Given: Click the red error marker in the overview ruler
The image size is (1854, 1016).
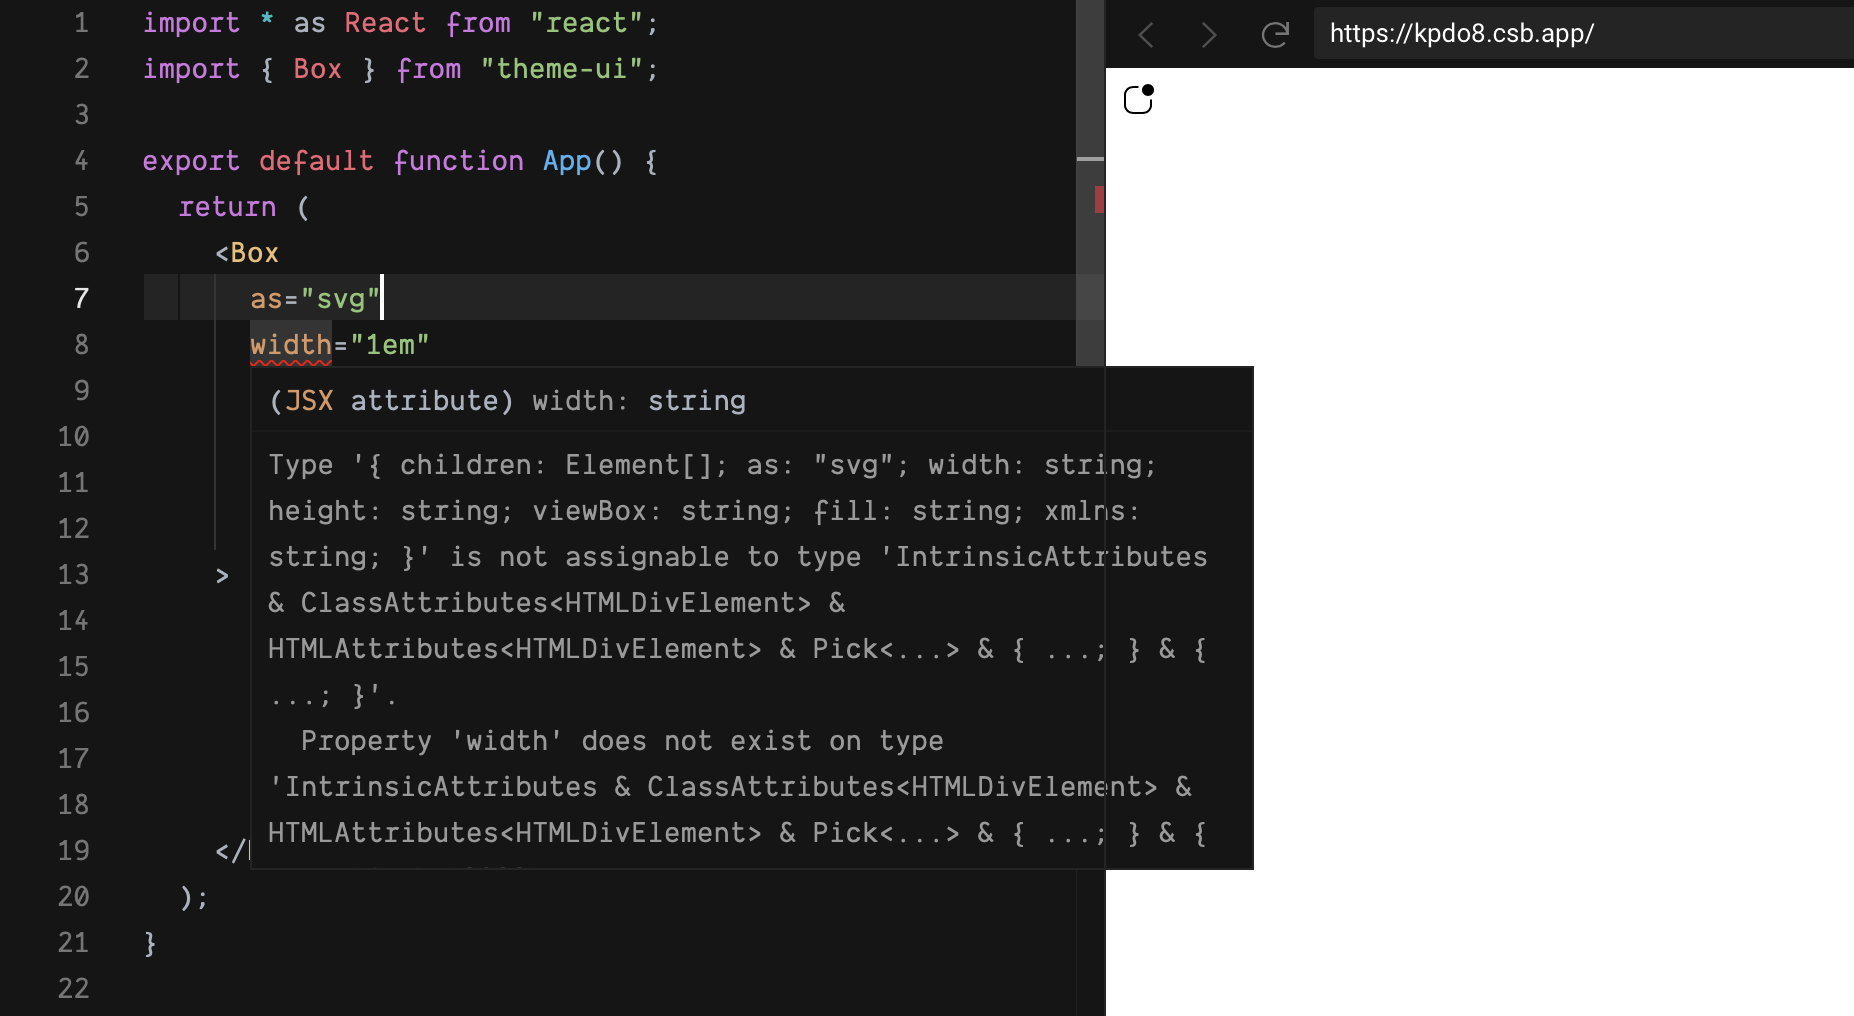Looking at the screenshot, I should coord(1099,199).
